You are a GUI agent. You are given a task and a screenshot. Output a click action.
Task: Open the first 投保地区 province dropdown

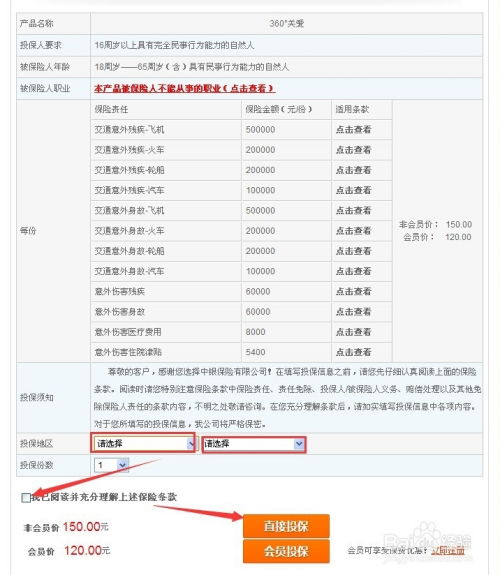145,444
